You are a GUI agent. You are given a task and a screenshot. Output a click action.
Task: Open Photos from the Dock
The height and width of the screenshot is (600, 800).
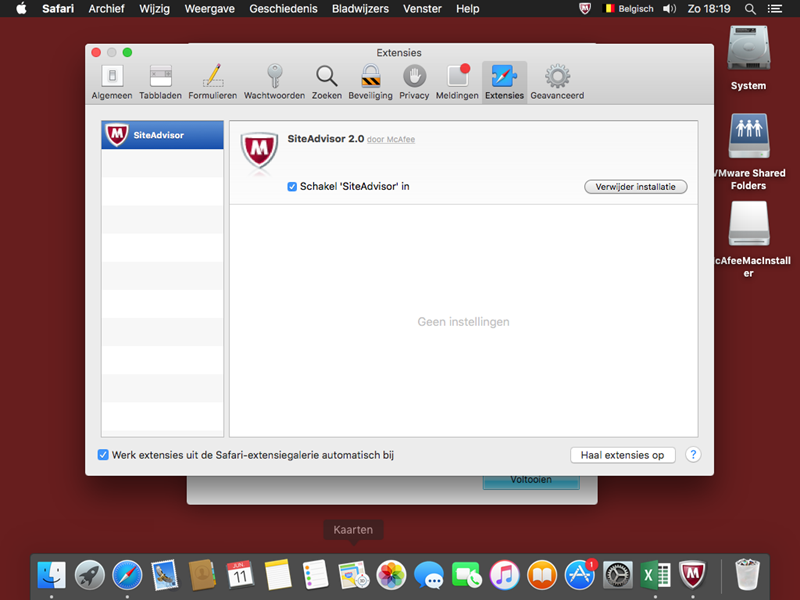(391, 574)
